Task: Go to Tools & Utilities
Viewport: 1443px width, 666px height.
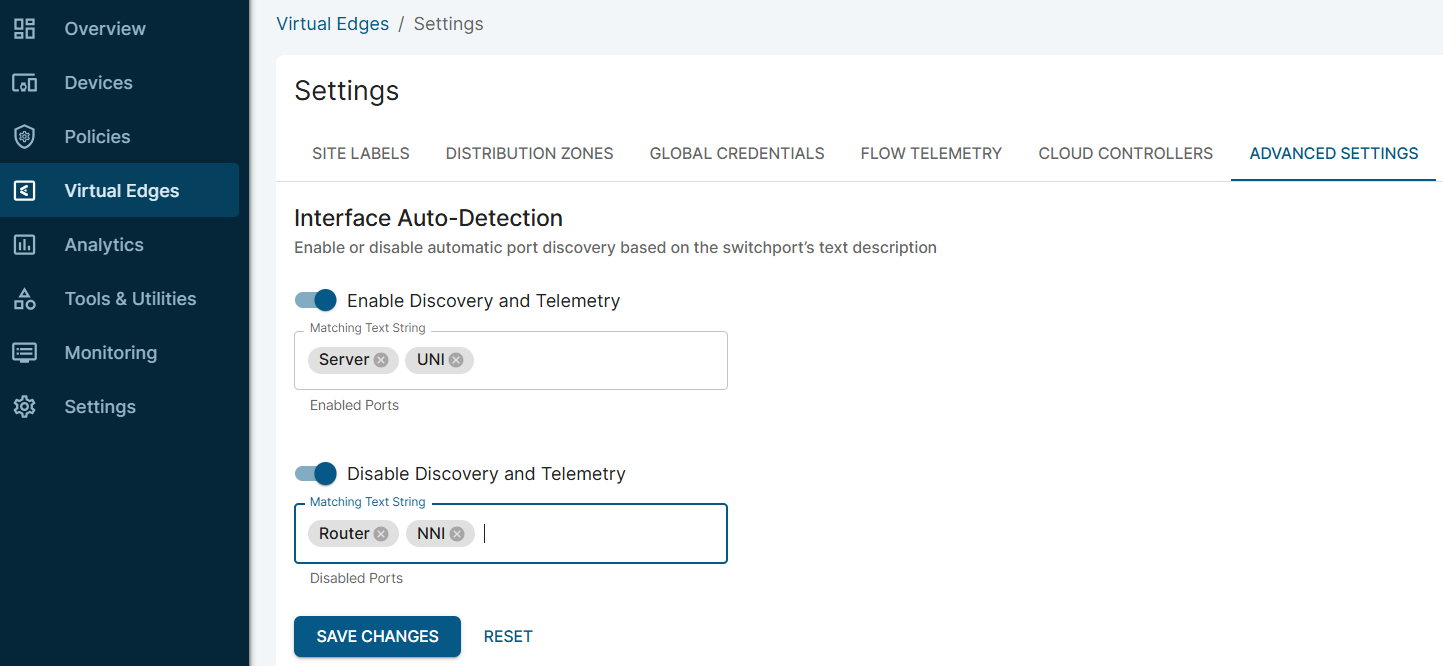Action: 119,299
